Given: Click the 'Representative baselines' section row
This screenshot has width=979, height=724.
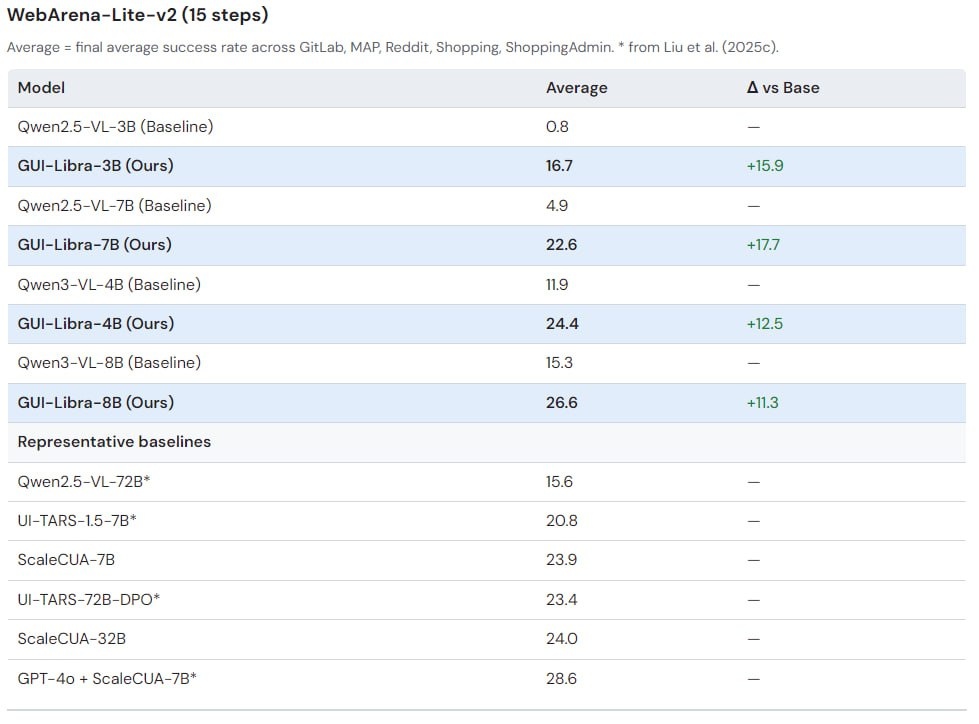Looking at the screenshot, I should [486, 442].
